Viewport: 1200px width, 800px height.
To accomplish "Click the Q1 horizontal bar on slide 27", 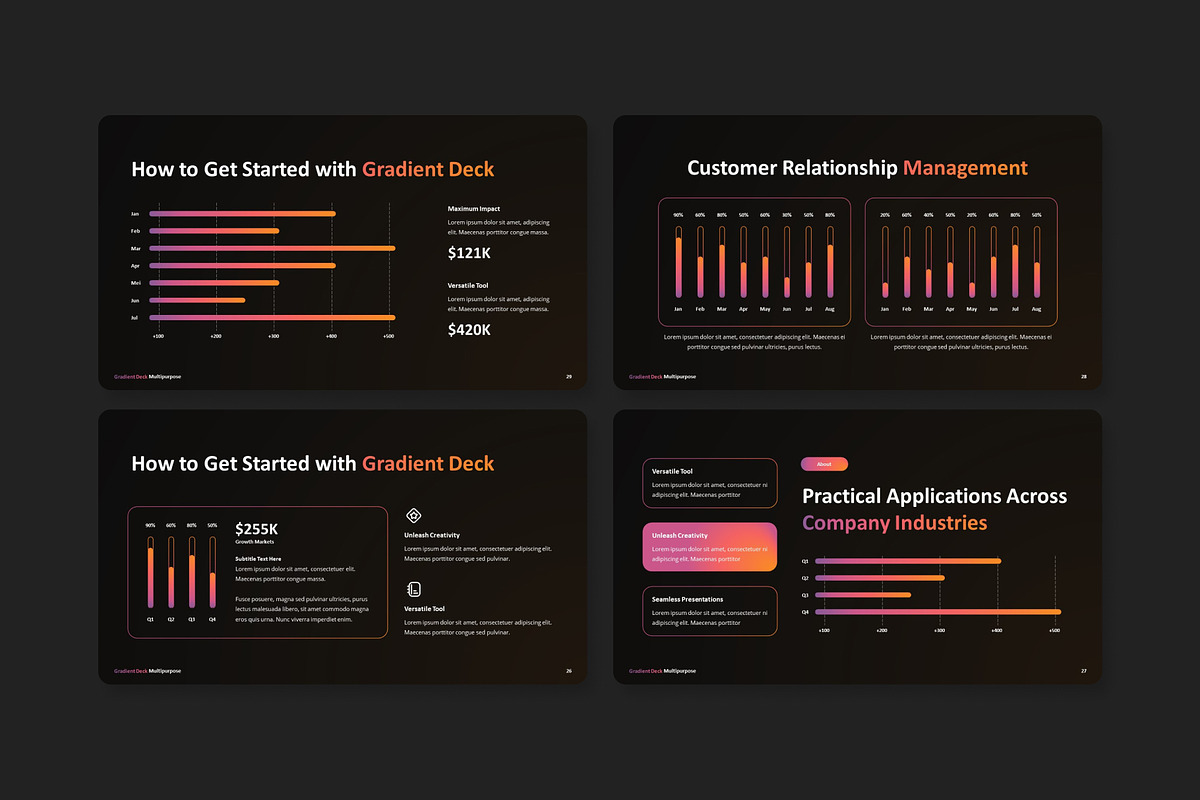I will [908, 560].
